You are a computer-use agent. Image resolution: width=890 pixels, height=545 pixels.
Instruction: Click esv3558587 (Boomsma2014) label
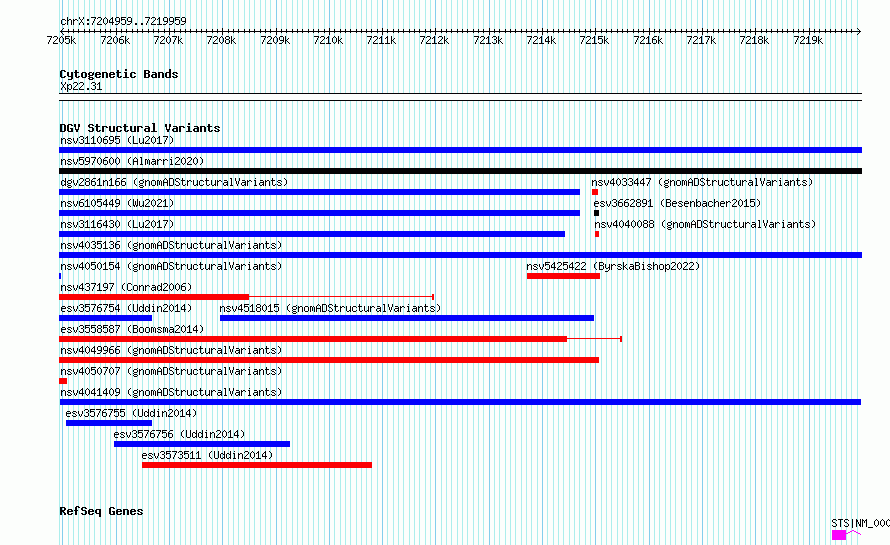tap(132, 329)
